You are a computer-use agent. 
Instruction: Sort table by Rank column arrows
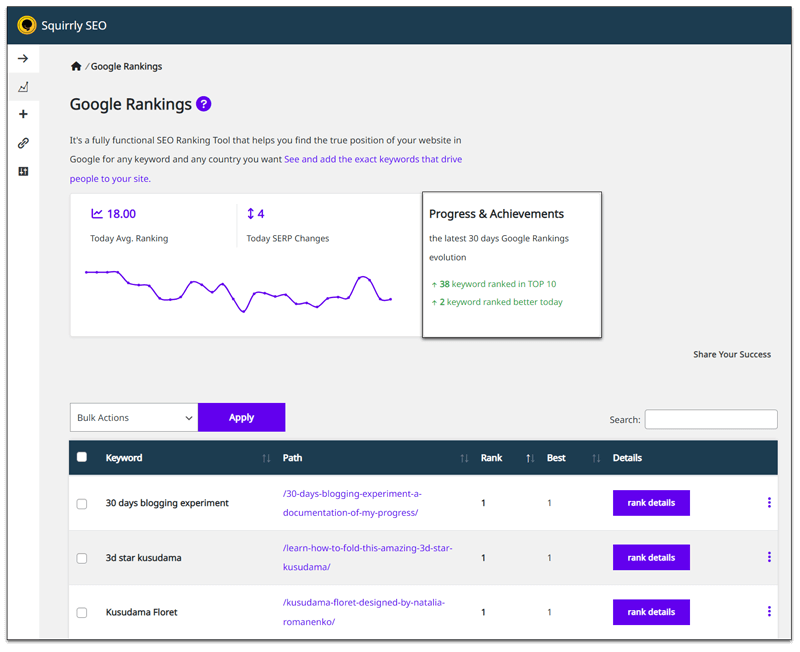(x=530, y=458)
